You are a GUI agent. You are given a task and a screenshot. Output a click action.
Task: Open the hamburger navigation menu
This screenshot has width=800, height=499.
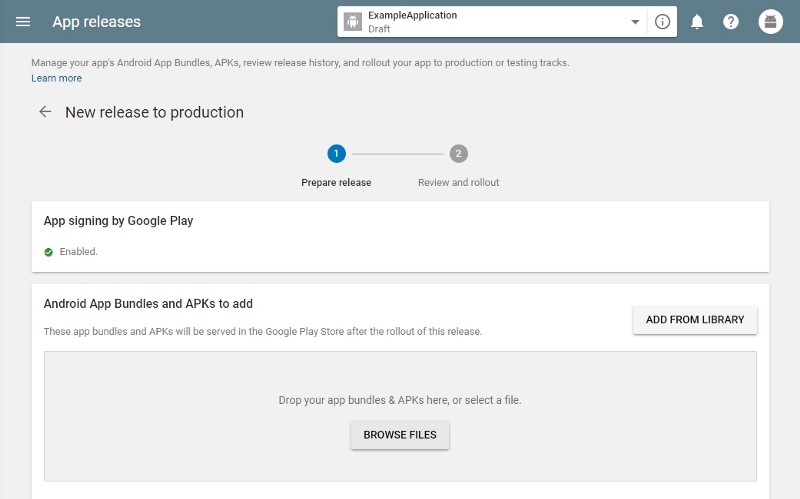point(23,22)
